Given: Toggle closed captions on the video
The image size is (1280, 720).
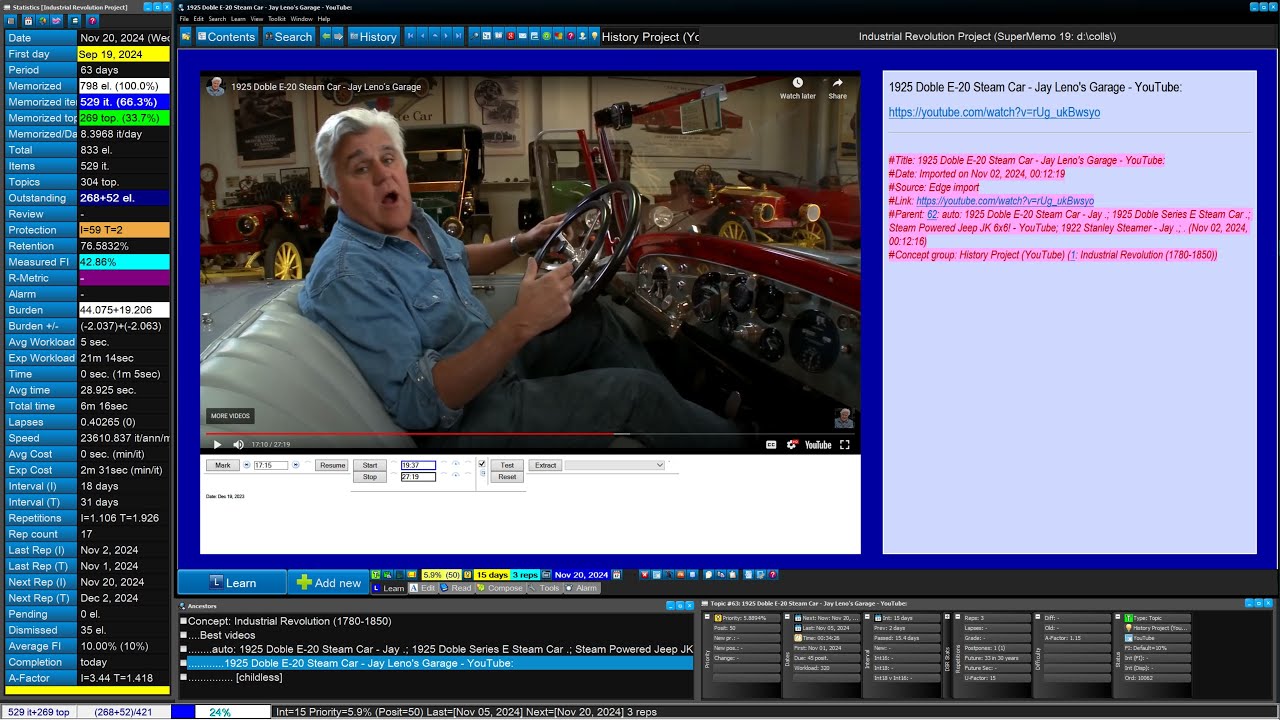Looking at the screenshot, I should (x=771, y=445).
